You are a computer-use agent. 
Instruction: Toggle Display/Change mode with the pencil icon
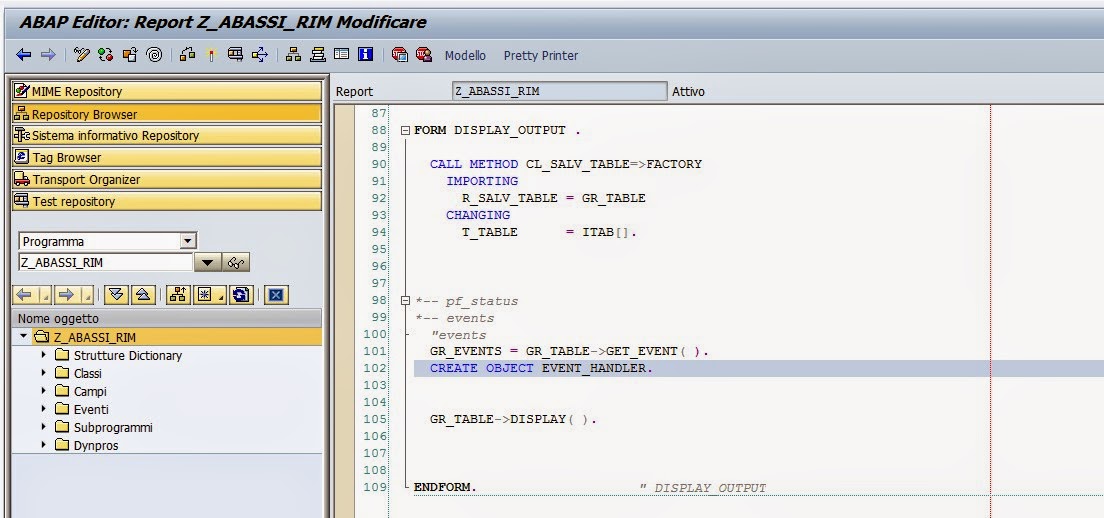(x=82, y=55)
